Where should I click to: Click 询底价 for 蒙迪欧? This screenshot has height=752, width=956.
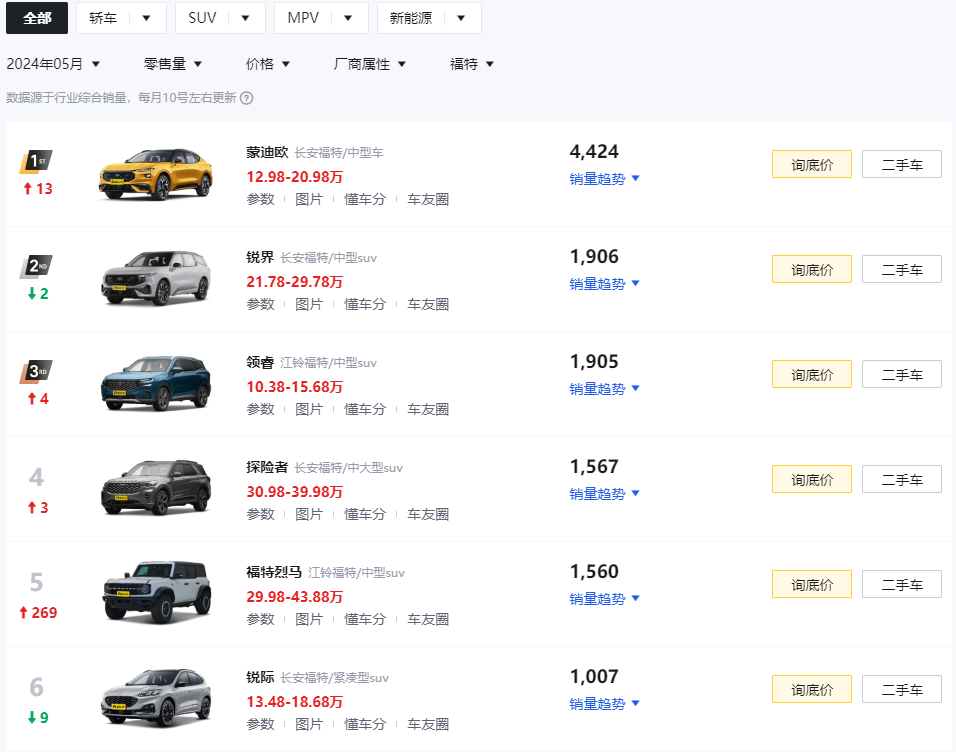[812, 164]
